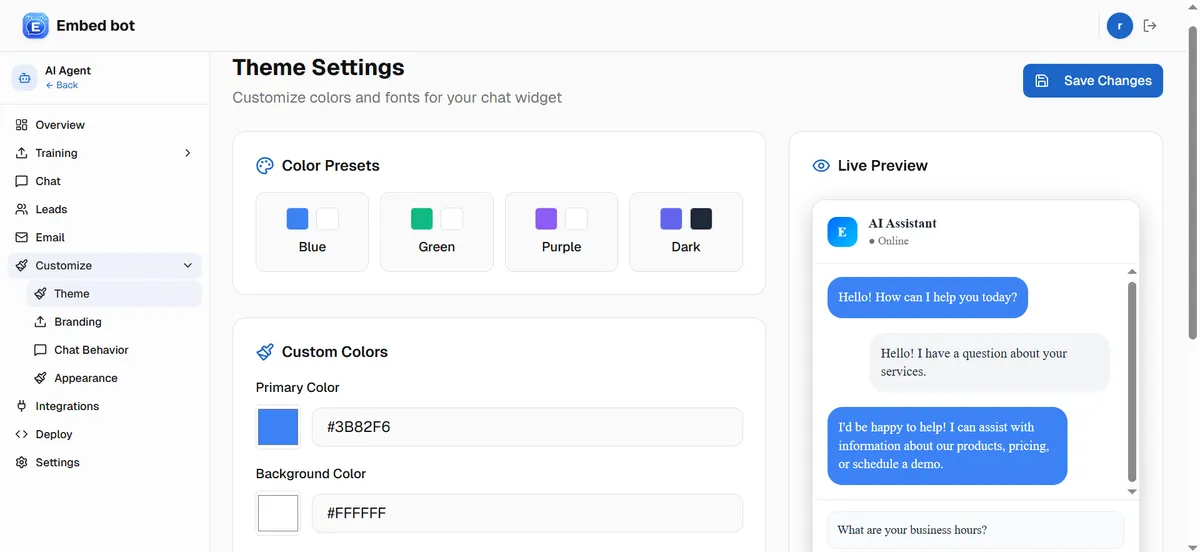Open the Appearance submenu item
The height and width of the screenshot is (552, 1200).
pos(114,378)
